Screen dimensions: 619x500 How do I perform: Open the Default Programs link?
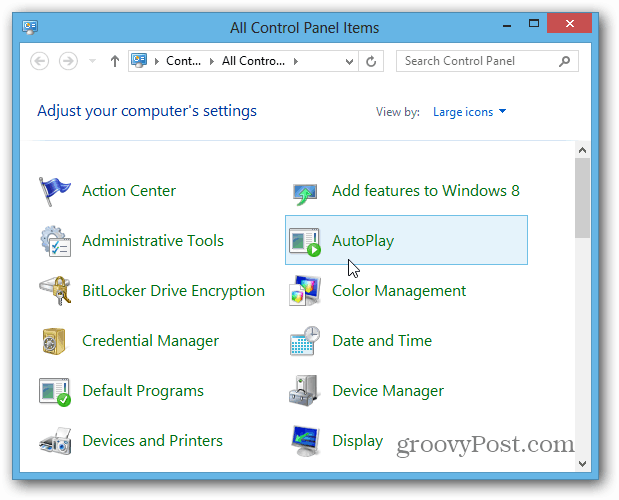[143, 391]
